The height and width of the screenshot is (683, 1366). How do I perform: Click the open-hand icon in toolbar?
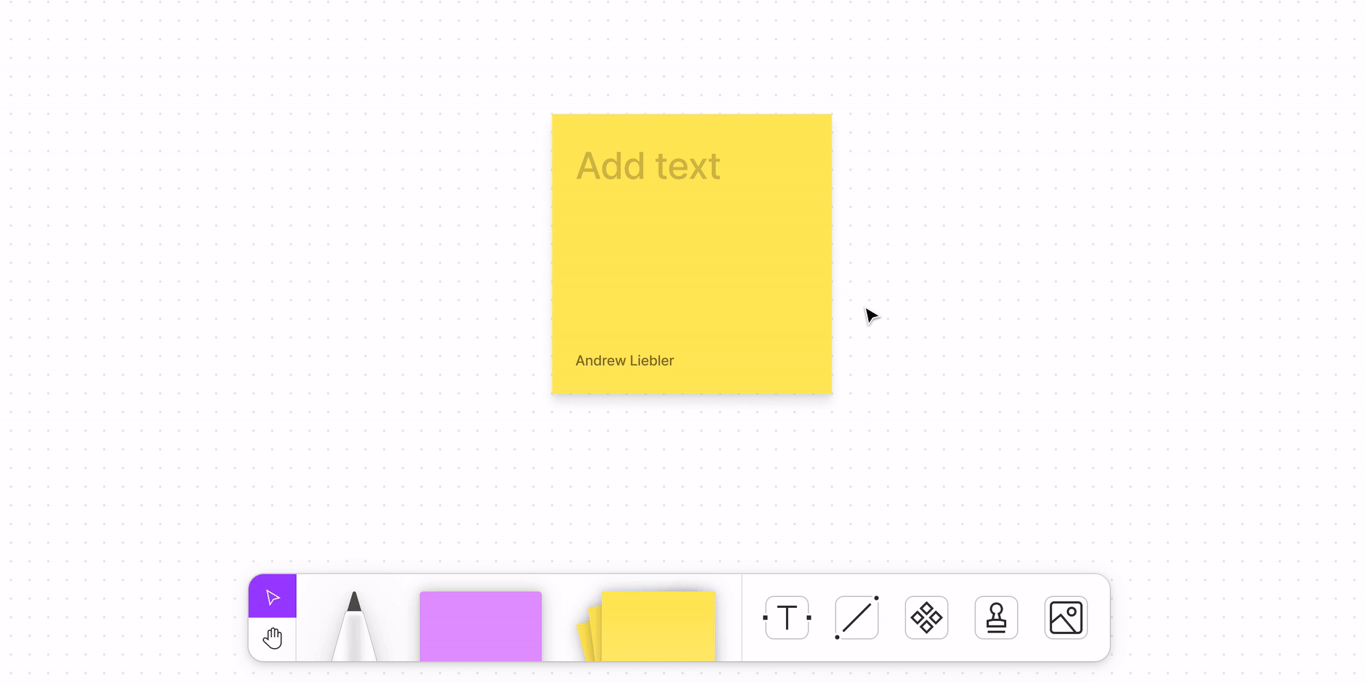(x=272, y=639)
